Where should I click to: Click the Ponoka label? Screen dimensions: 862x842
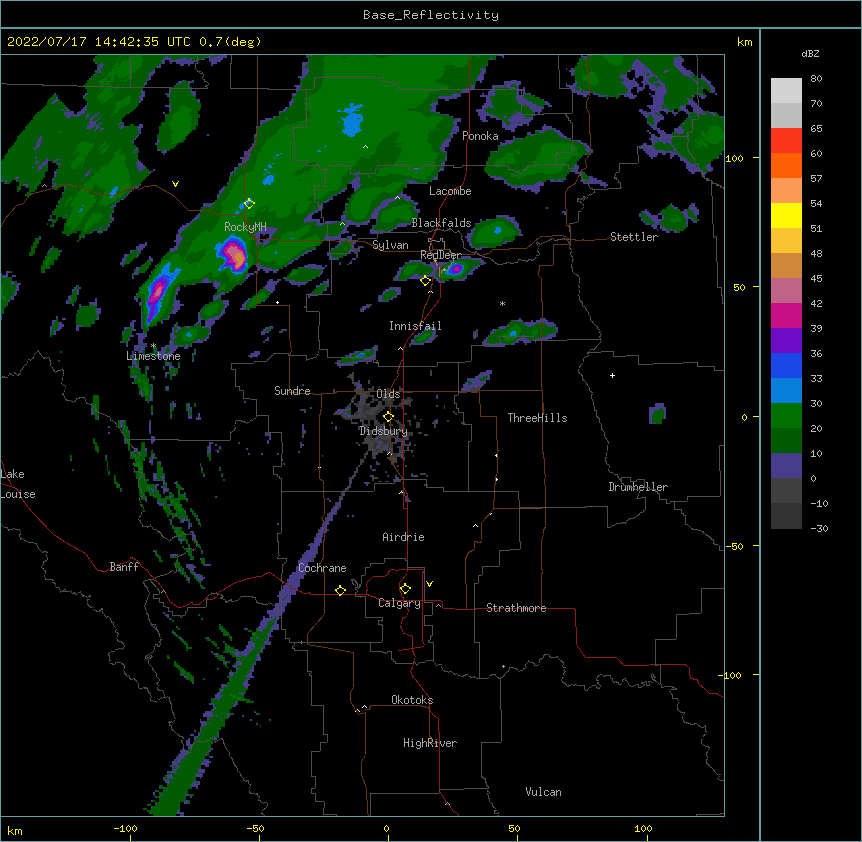pyautogui.click(x=480, y=136)
